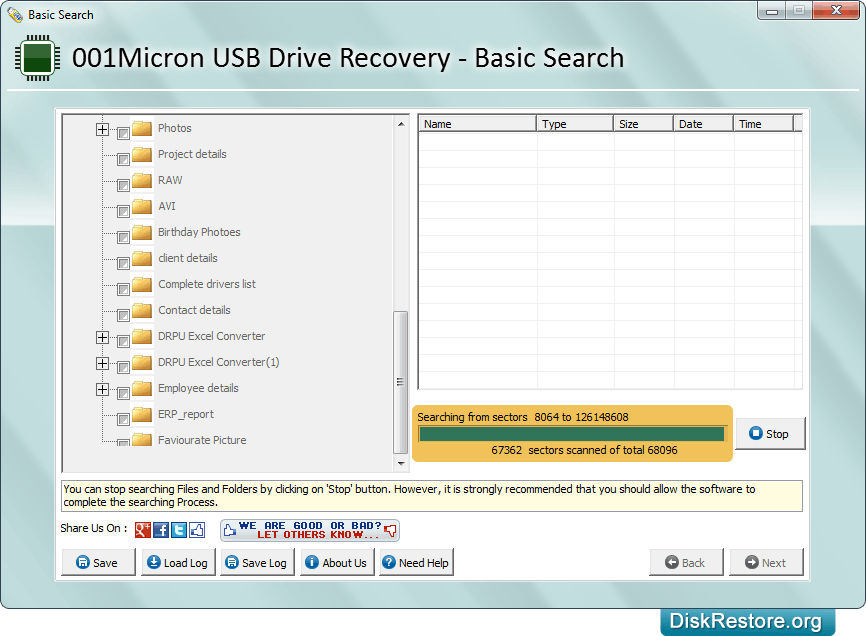Image resolution: width=866 pixels, height=636 pixels.
Task: Sort by the Time column header
Action: pos(763,124)
